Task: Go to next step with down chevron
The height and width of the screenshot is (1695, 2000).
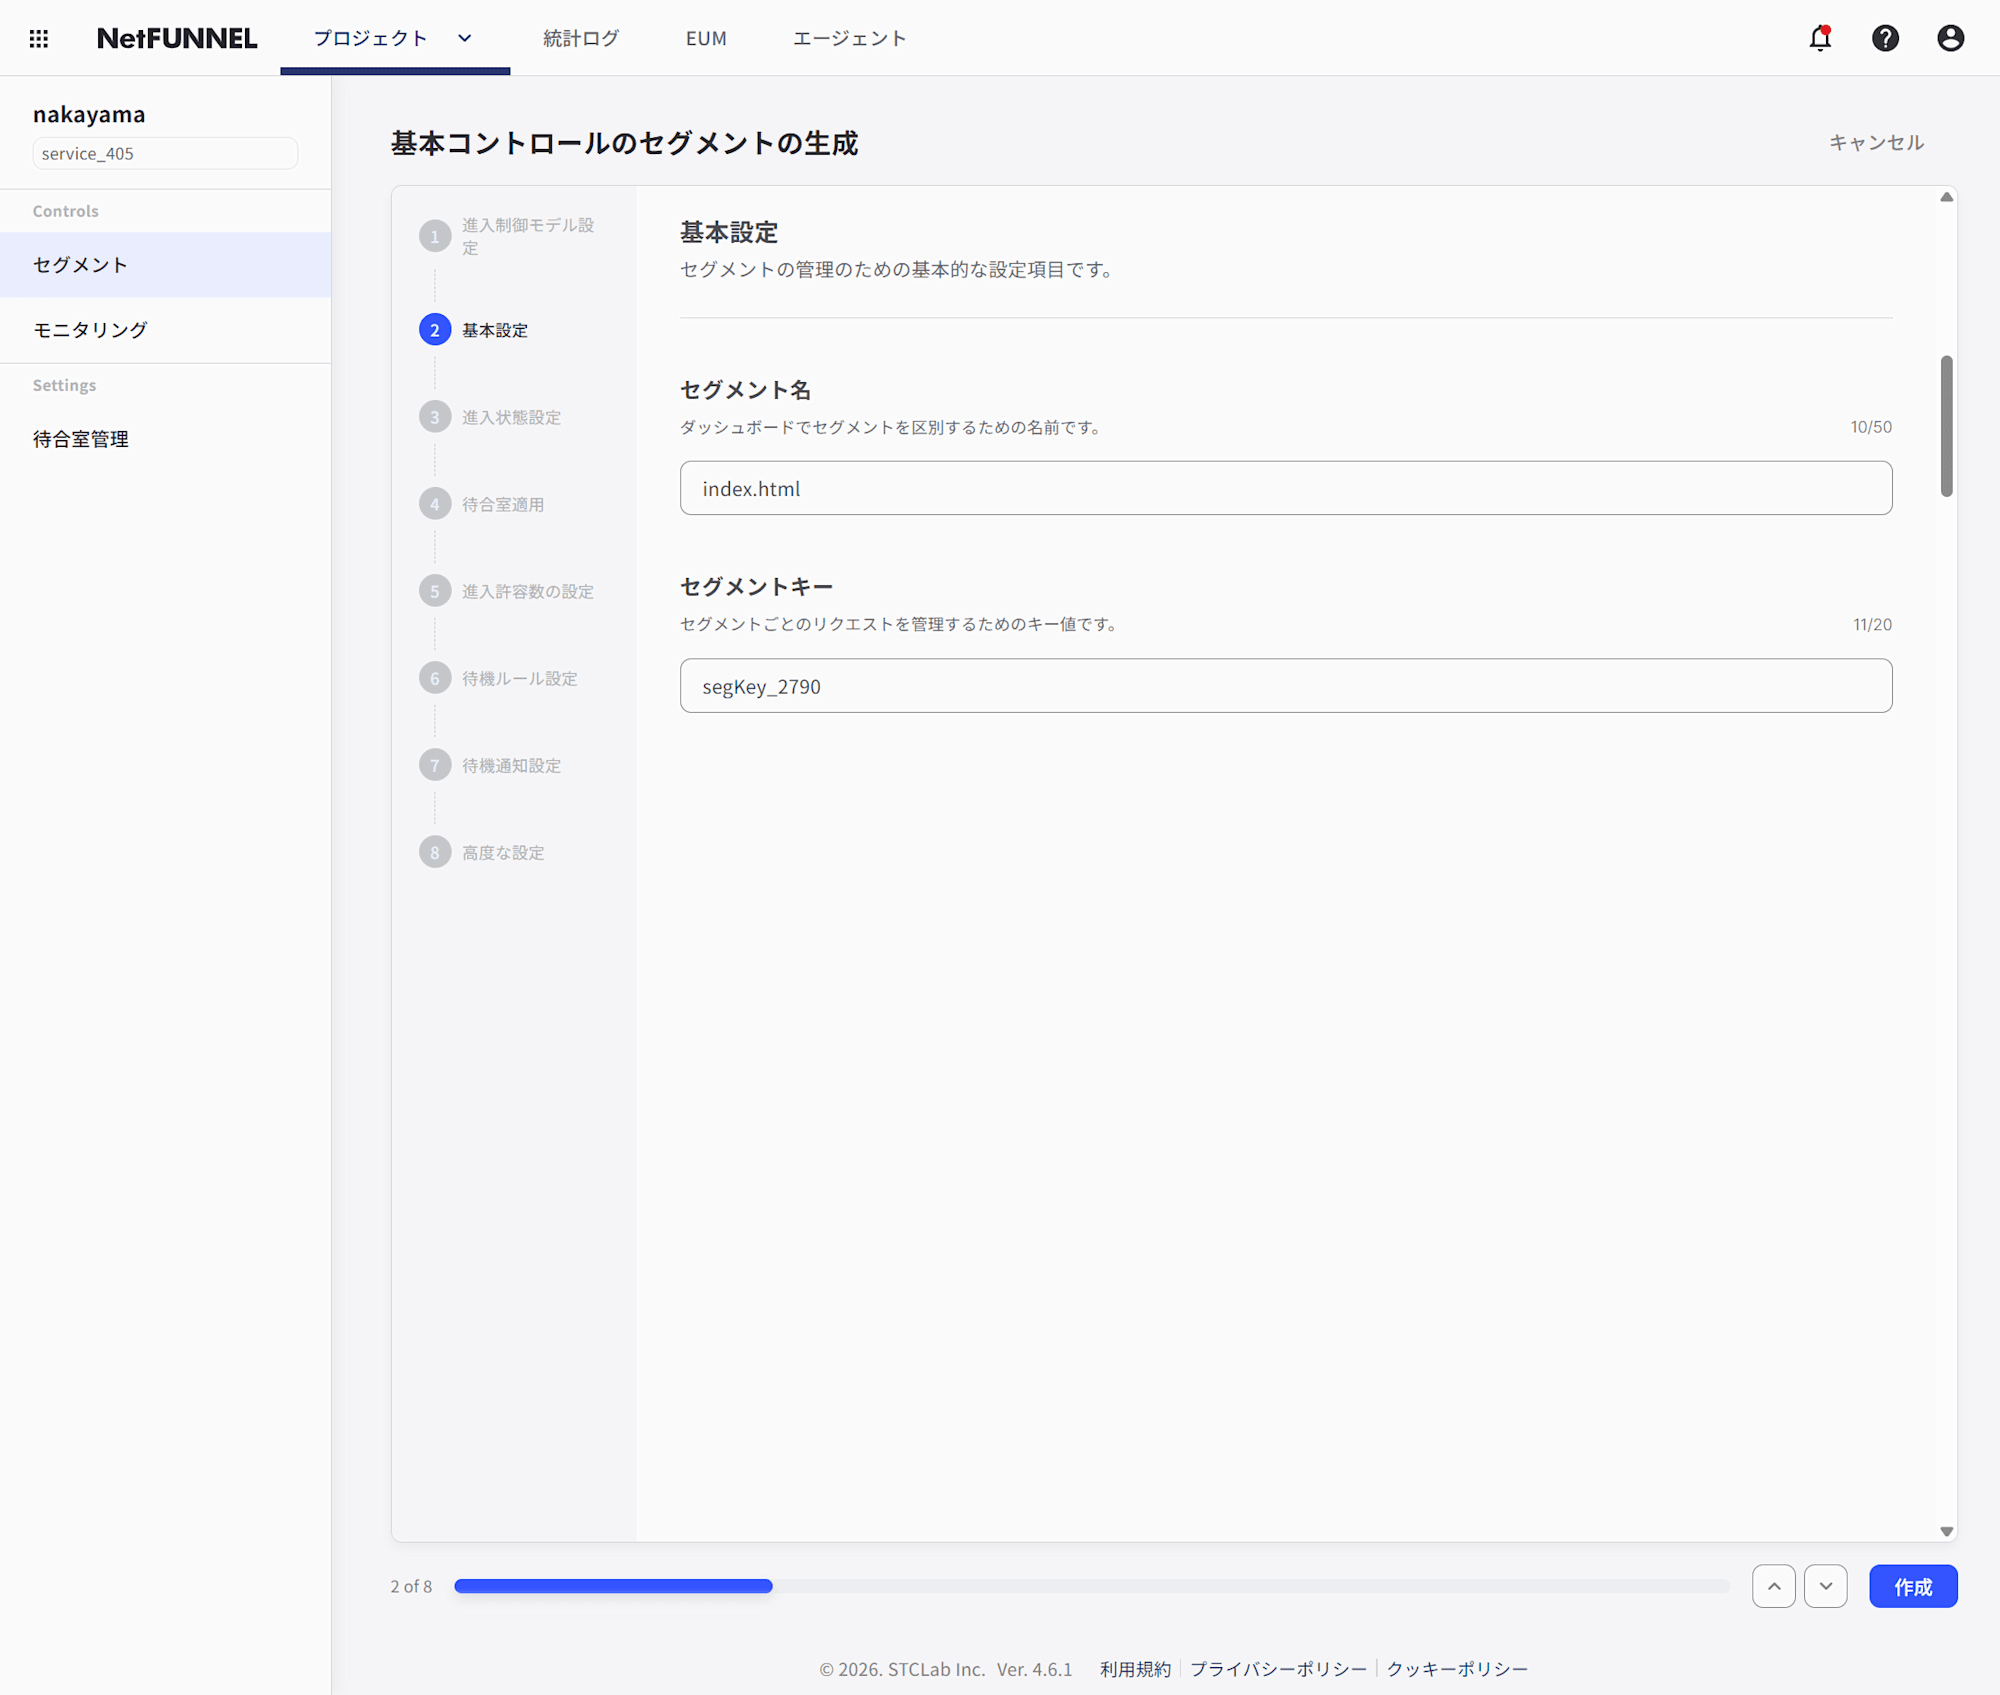Action: coord(1825,1586)
